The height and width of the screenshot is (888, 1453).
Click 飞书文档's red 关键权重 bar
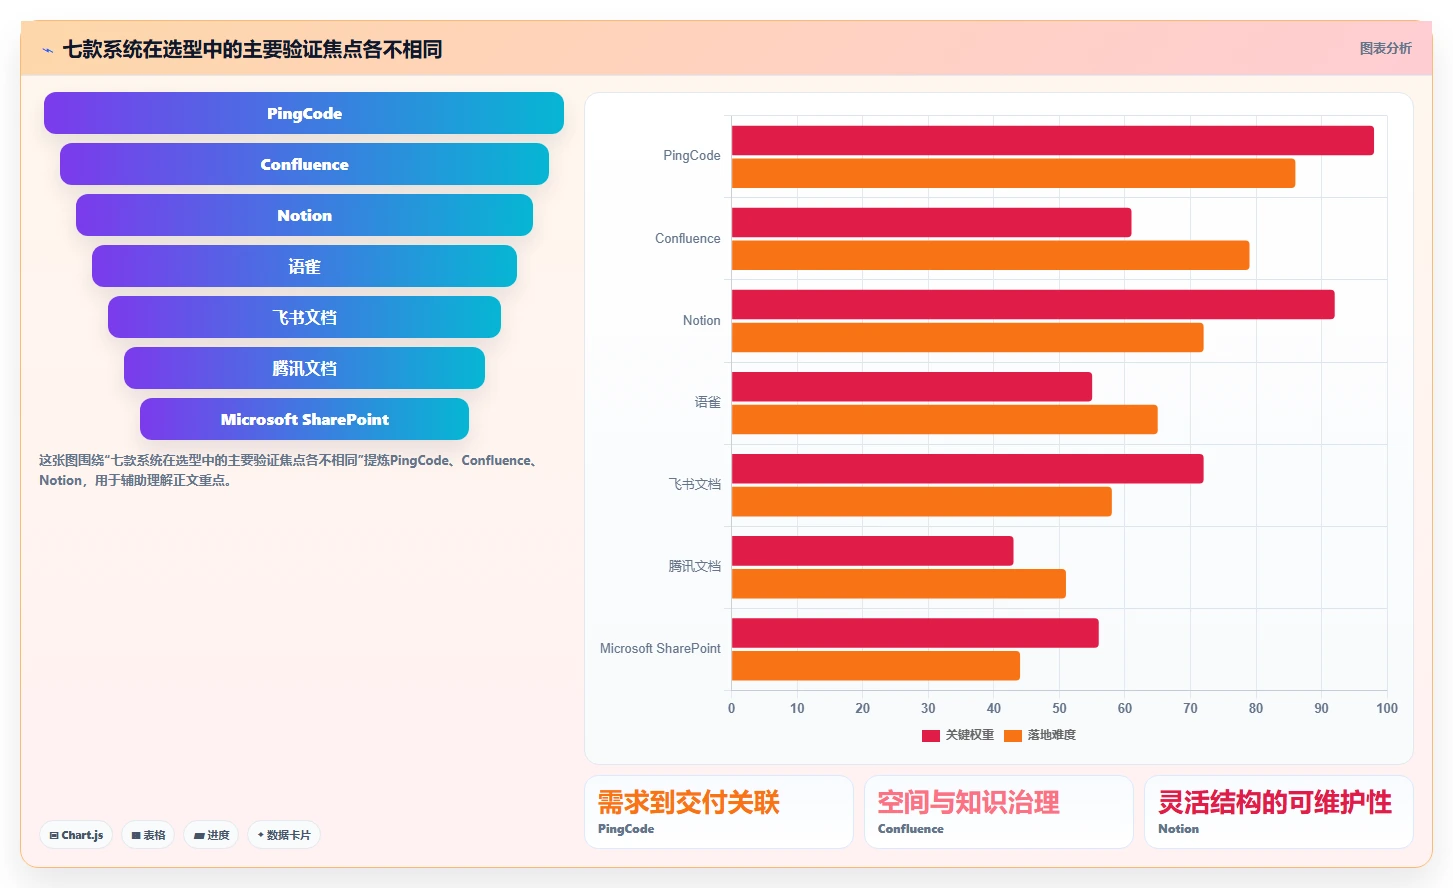coord(967,469)
